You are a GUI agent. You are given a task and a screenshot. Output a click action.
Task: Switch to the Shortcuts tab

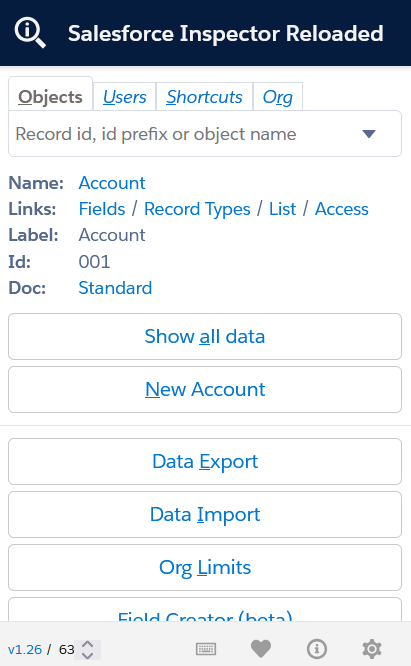[204, 97]
